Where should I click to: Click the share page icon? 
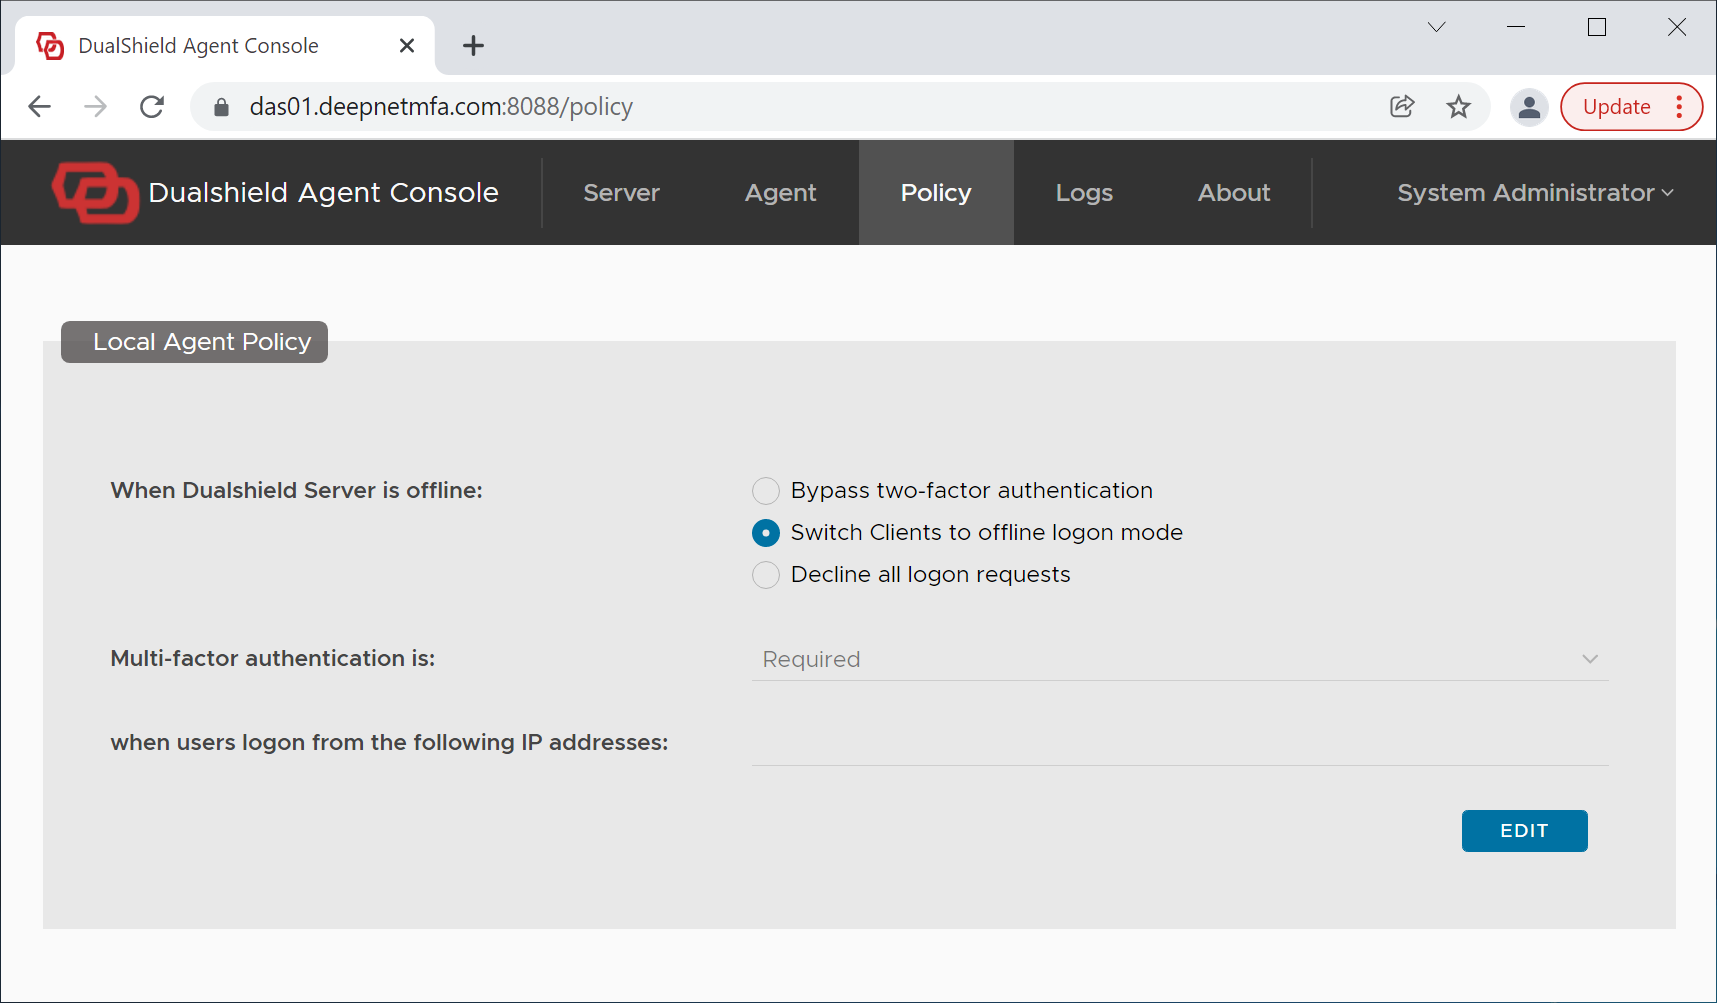click(1402, 107)
